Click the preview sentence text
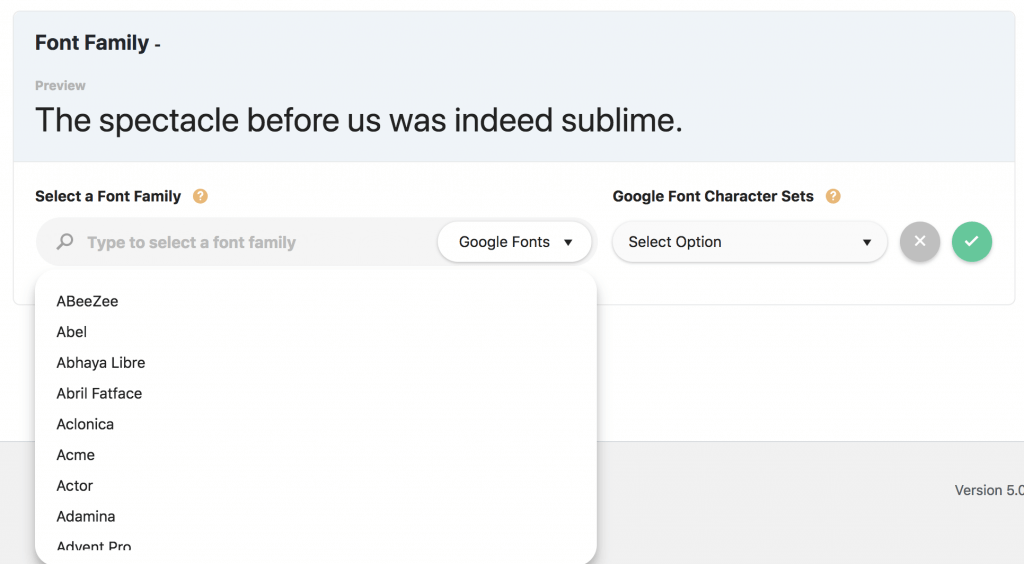 [358, 120]
